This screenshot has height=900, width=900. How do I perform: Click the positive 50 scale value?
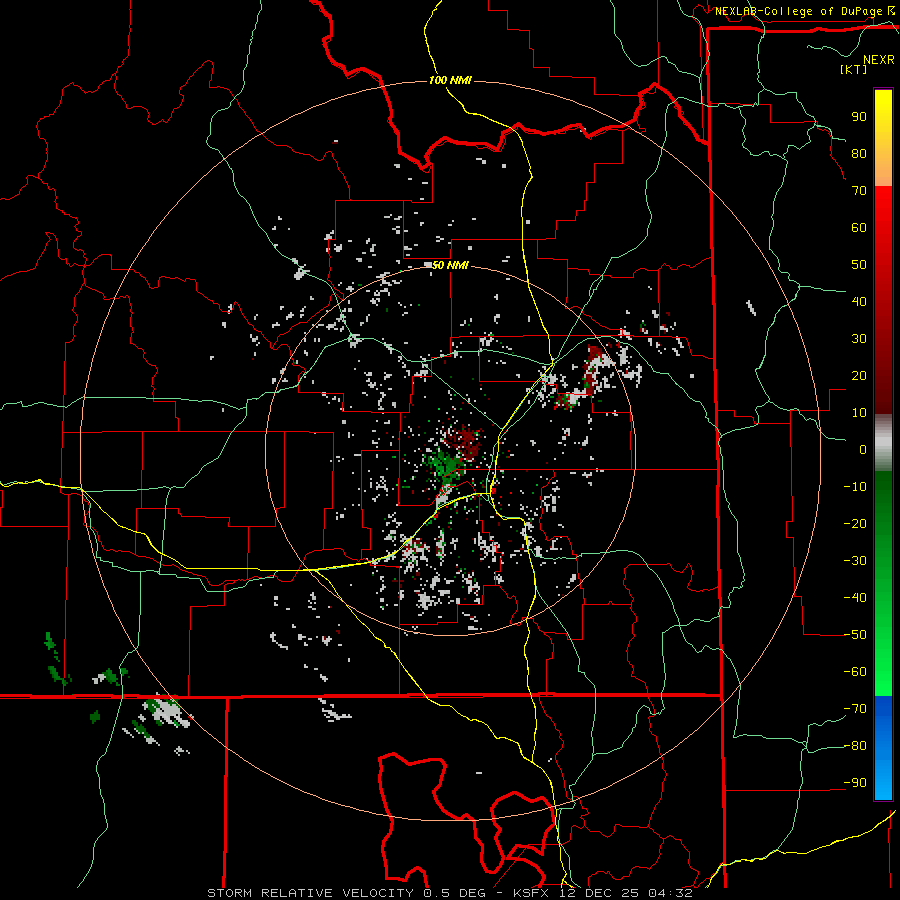859,265
